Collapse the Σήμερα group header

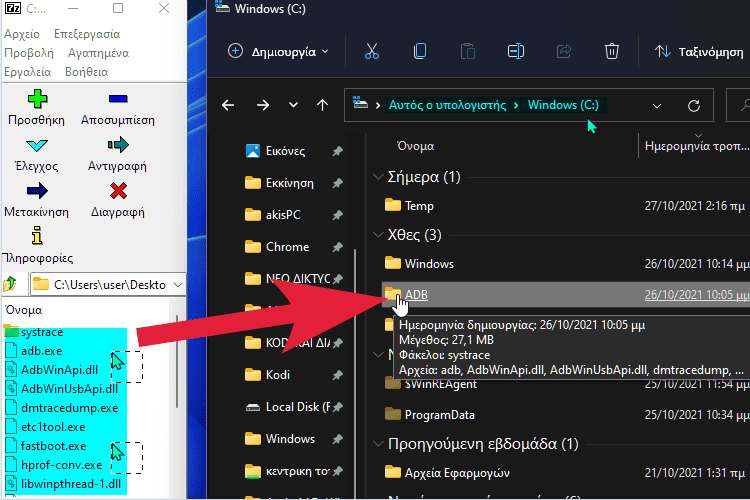[376, 177]
